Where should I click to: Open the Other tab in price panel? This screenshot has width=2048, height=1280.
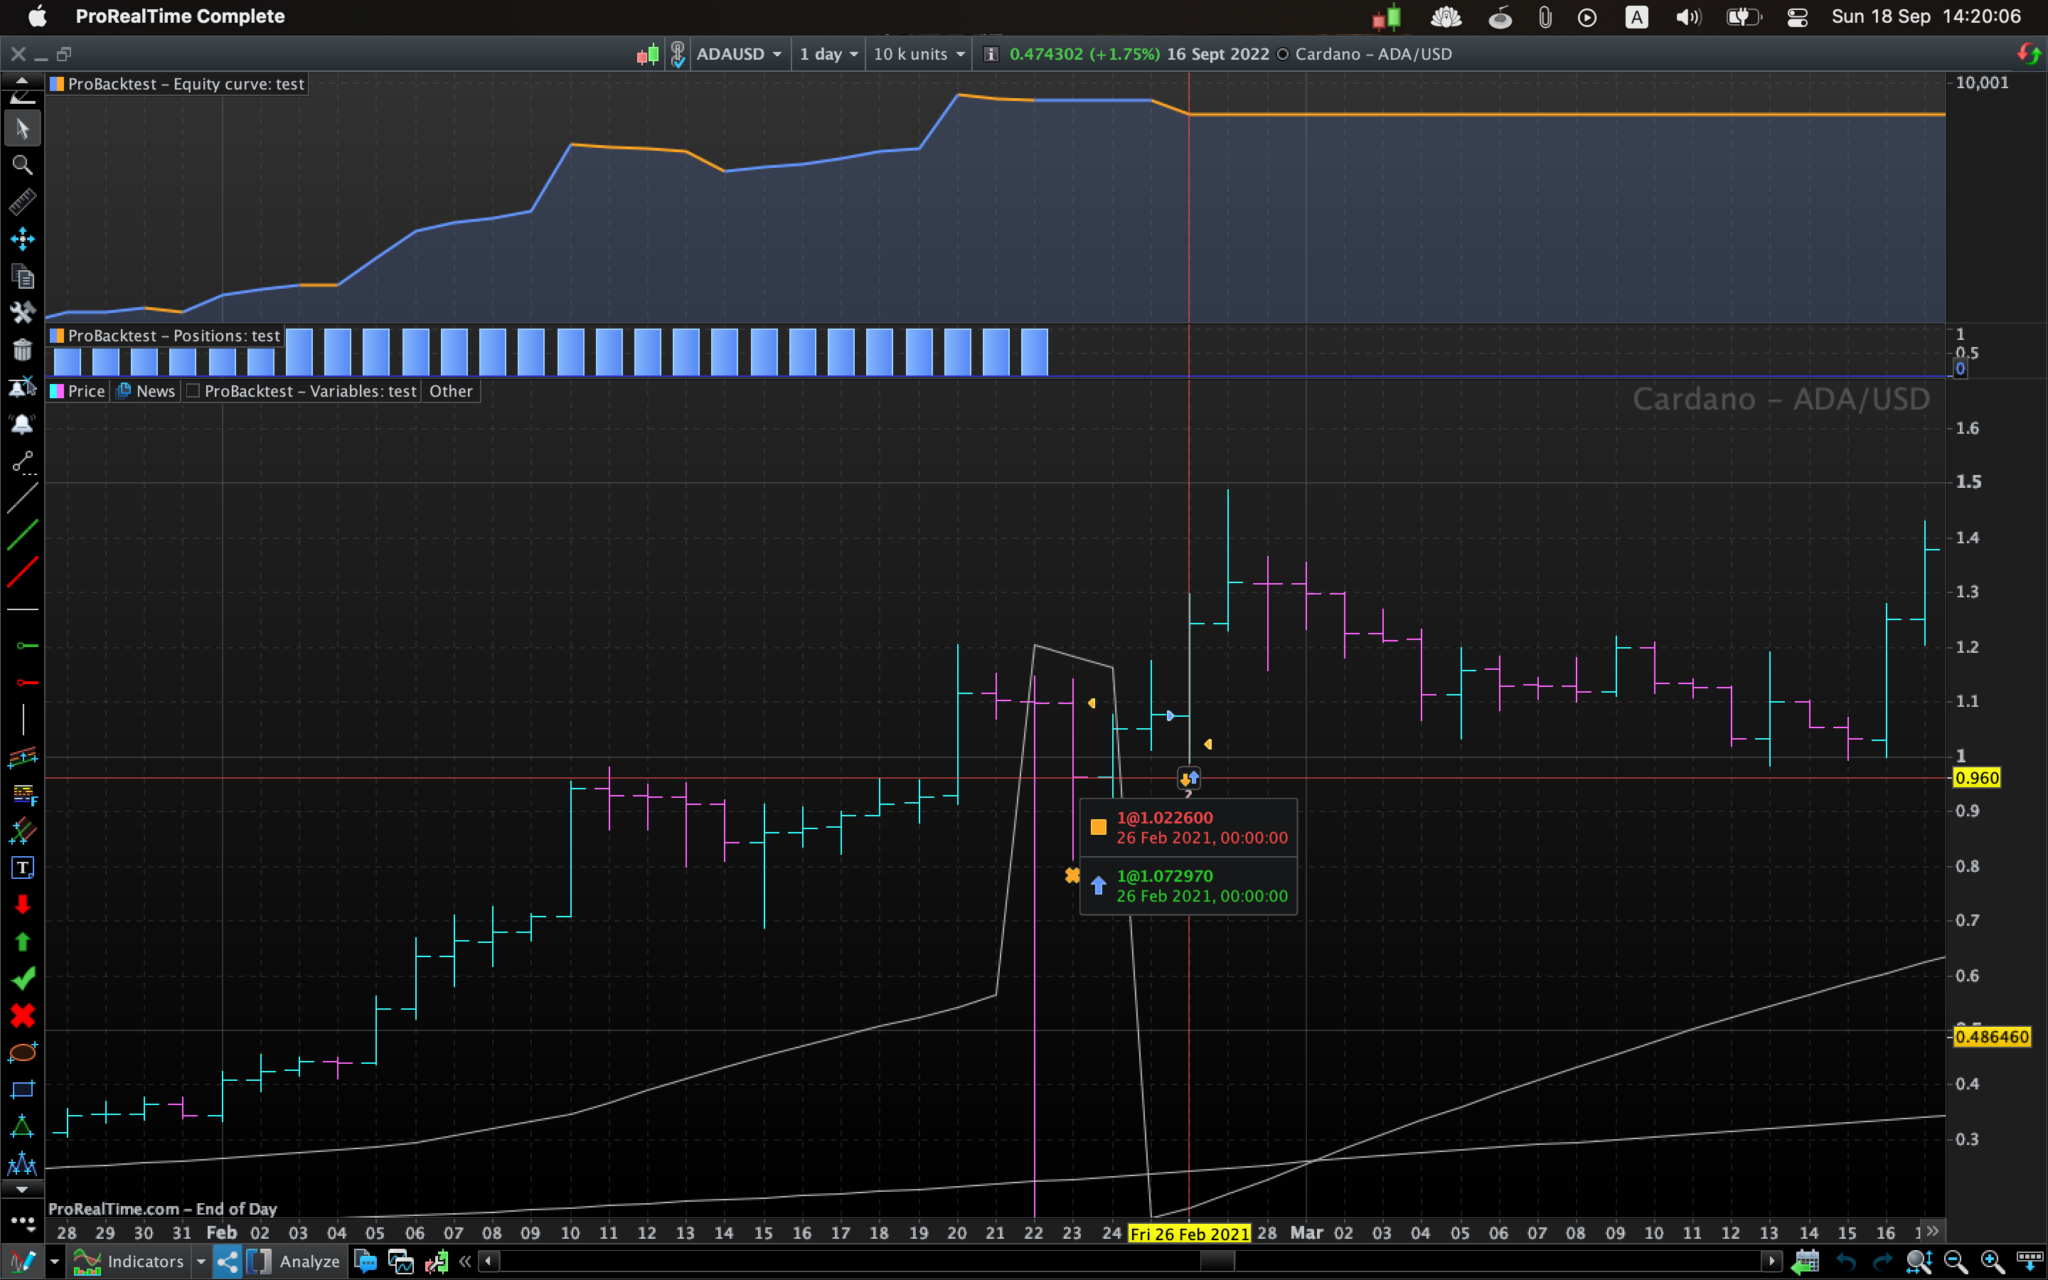tap(450, 391)
